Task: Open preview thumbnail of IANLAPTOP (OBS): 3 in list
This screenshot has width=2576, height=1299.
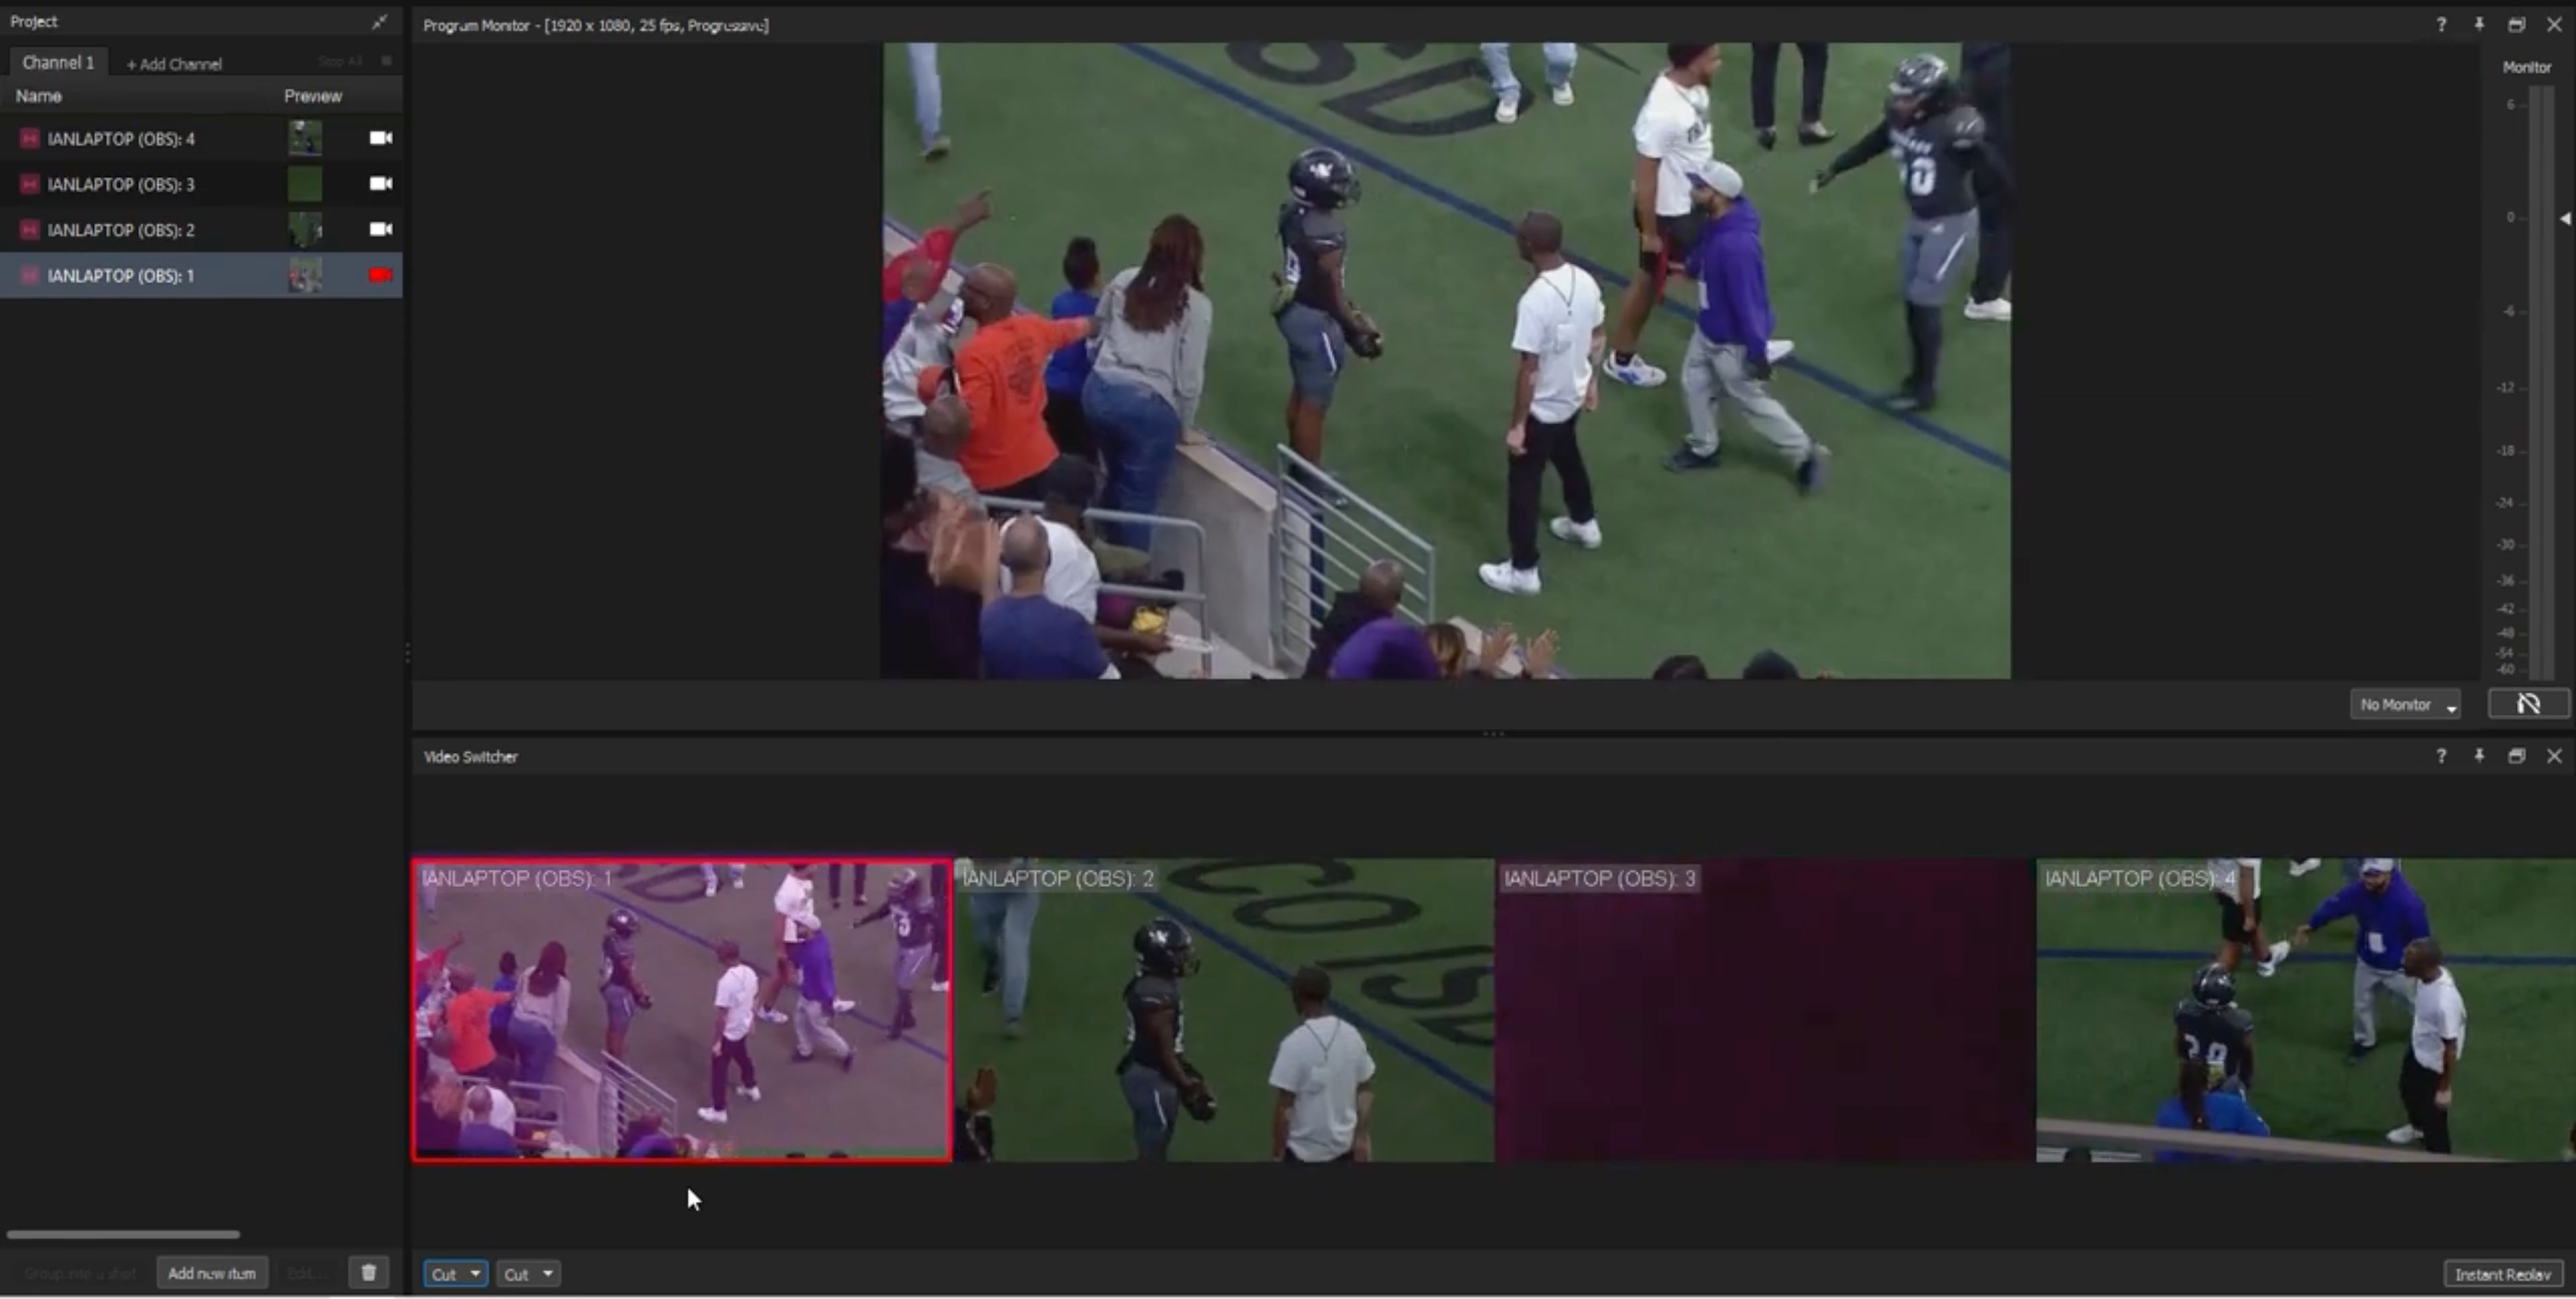Action: (305, 184)
